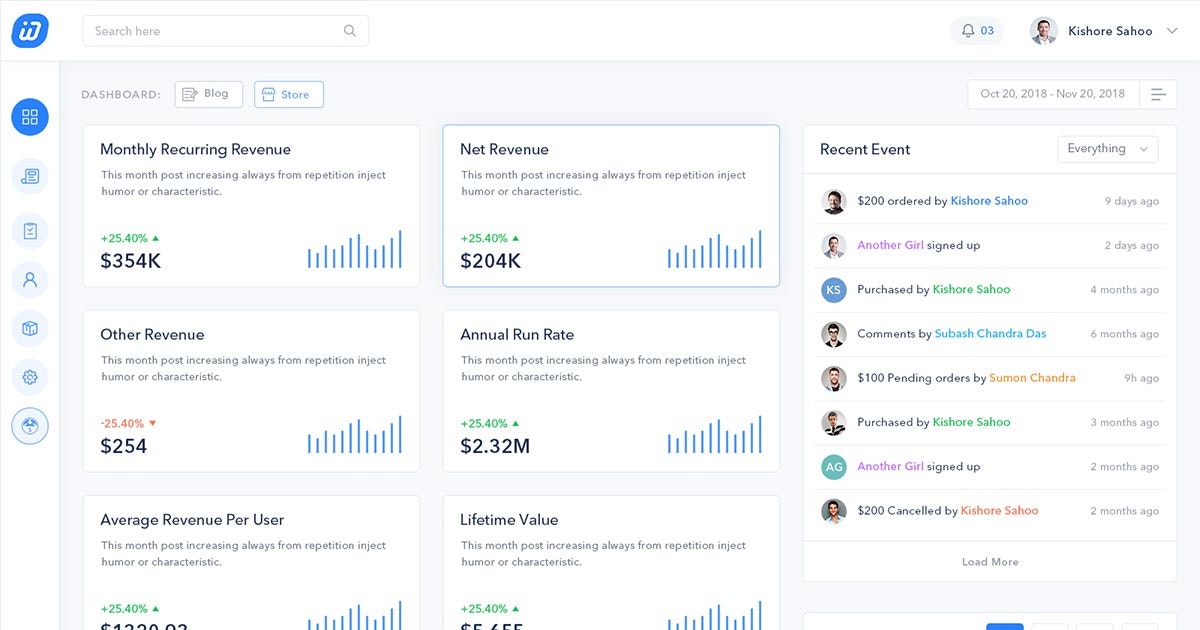
Task: Focus the Search here input field
Action: coord(225,31)
